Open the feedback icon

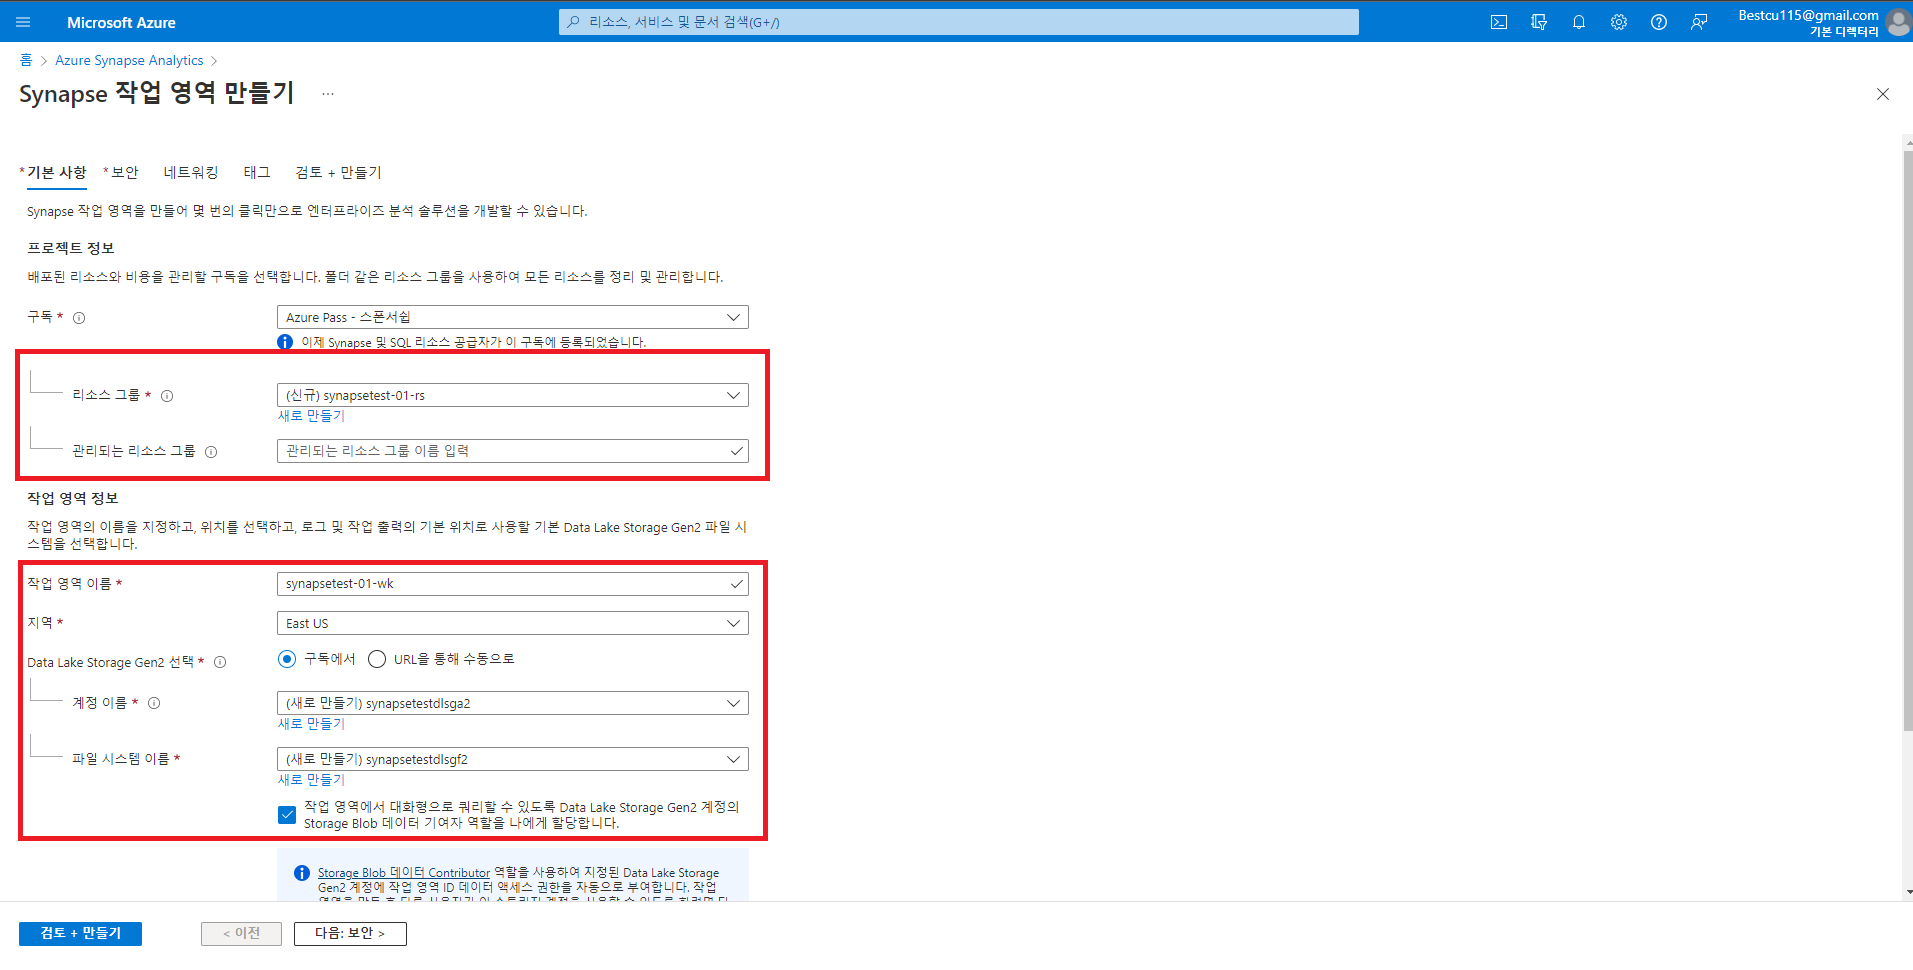1699,22
